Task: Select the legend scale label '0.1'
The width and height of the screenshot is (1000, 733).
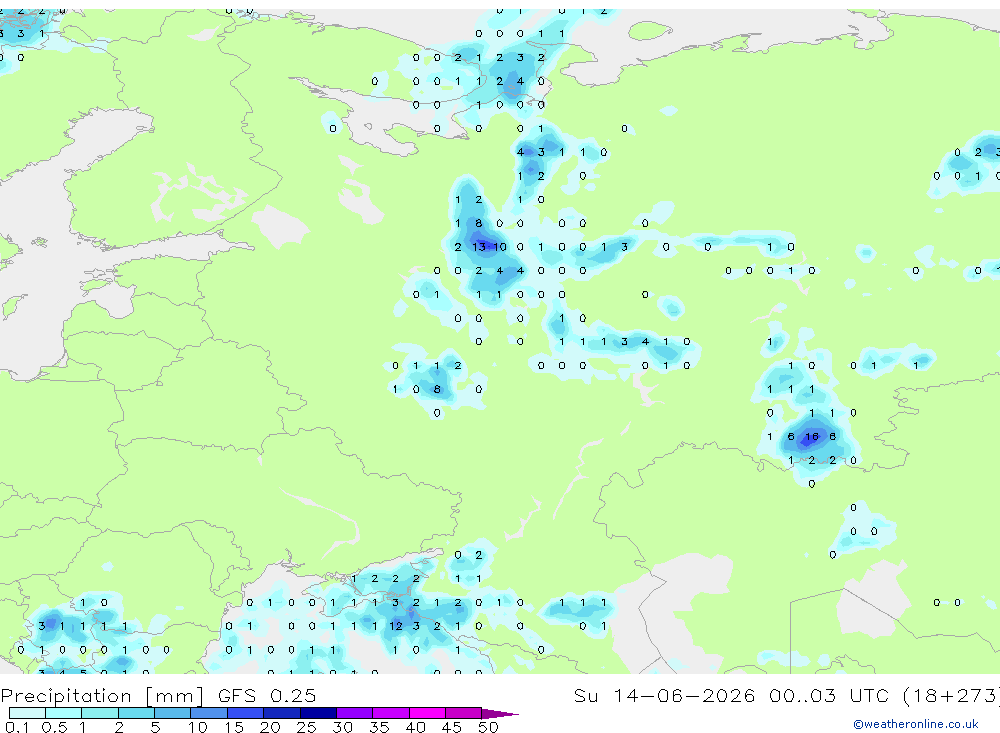Action: (x=17, y=727)
